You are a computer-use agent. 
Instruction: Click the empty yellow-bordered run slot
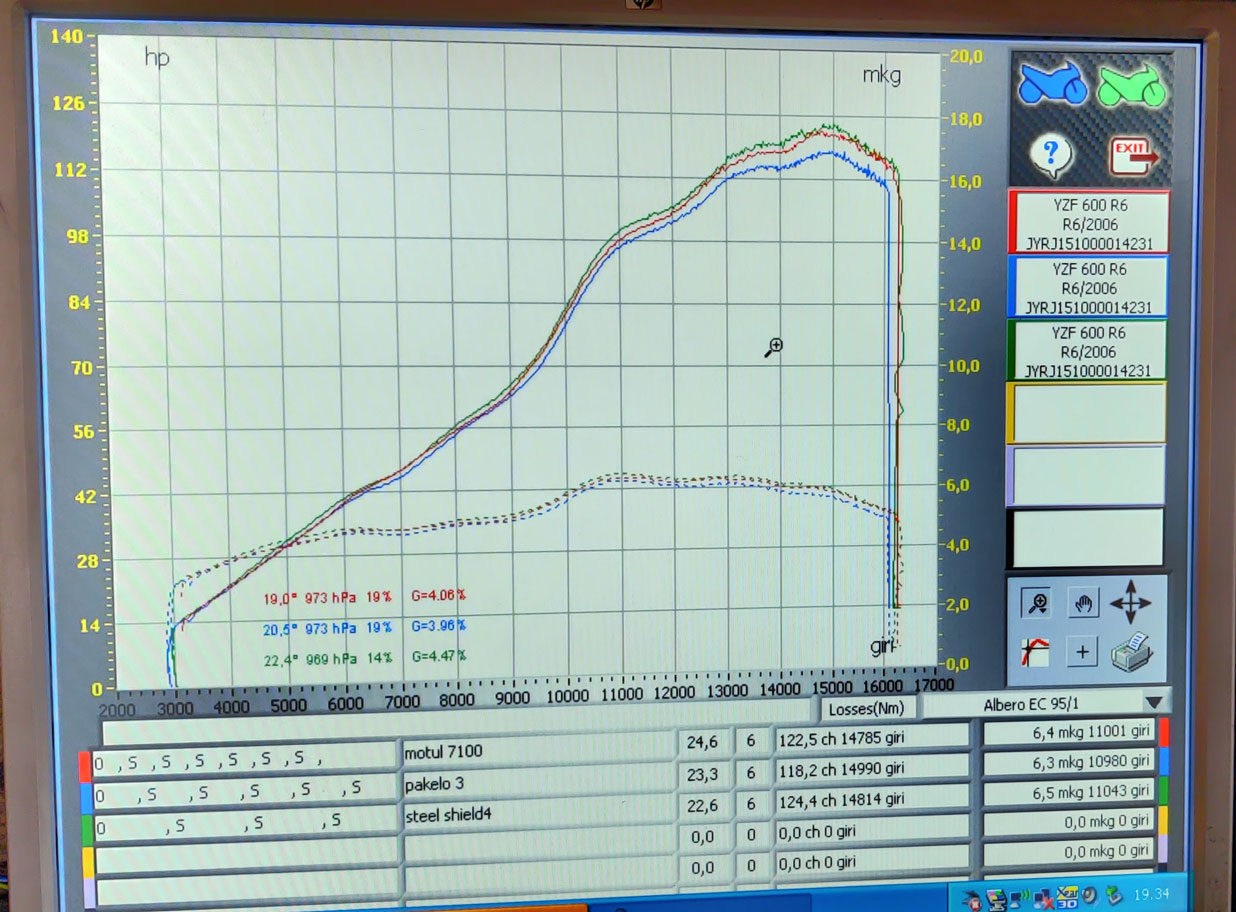pos(1087,412)
